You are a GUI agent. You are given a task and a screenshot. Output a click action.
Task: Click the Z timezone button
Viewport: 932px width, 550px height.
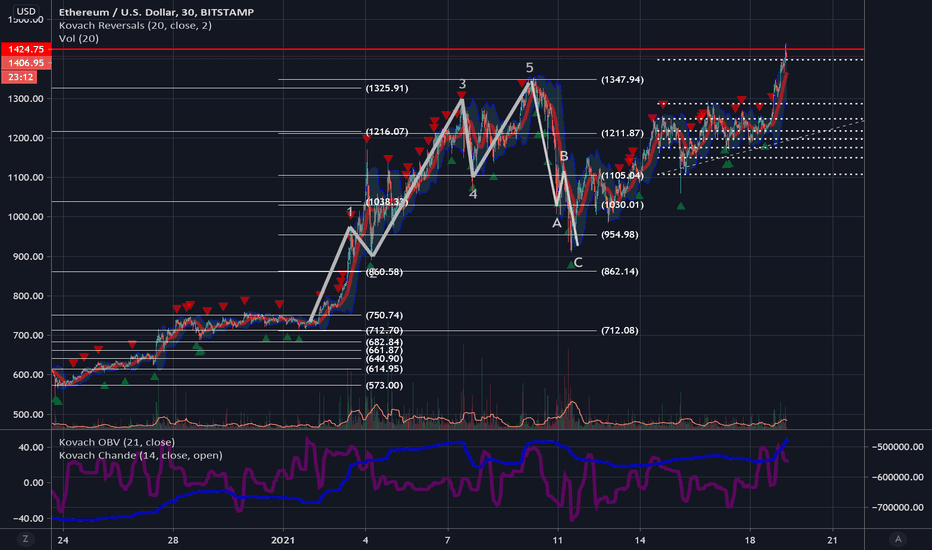point(25,539)
